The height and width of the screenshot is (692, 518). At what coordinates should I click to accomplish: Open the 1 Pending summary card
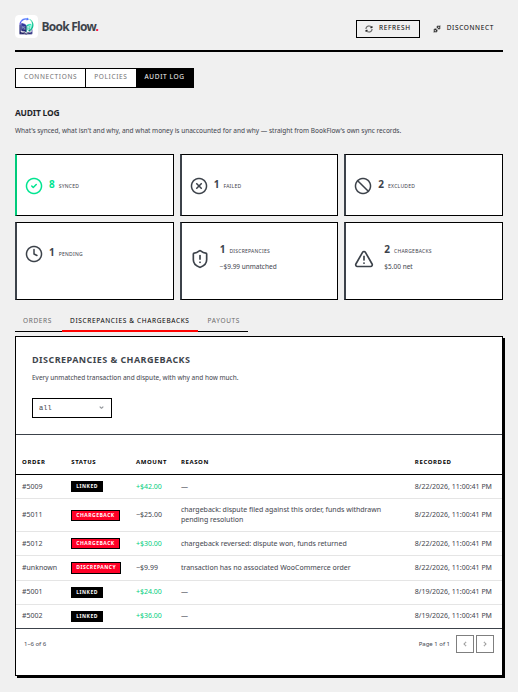[94, 261]
